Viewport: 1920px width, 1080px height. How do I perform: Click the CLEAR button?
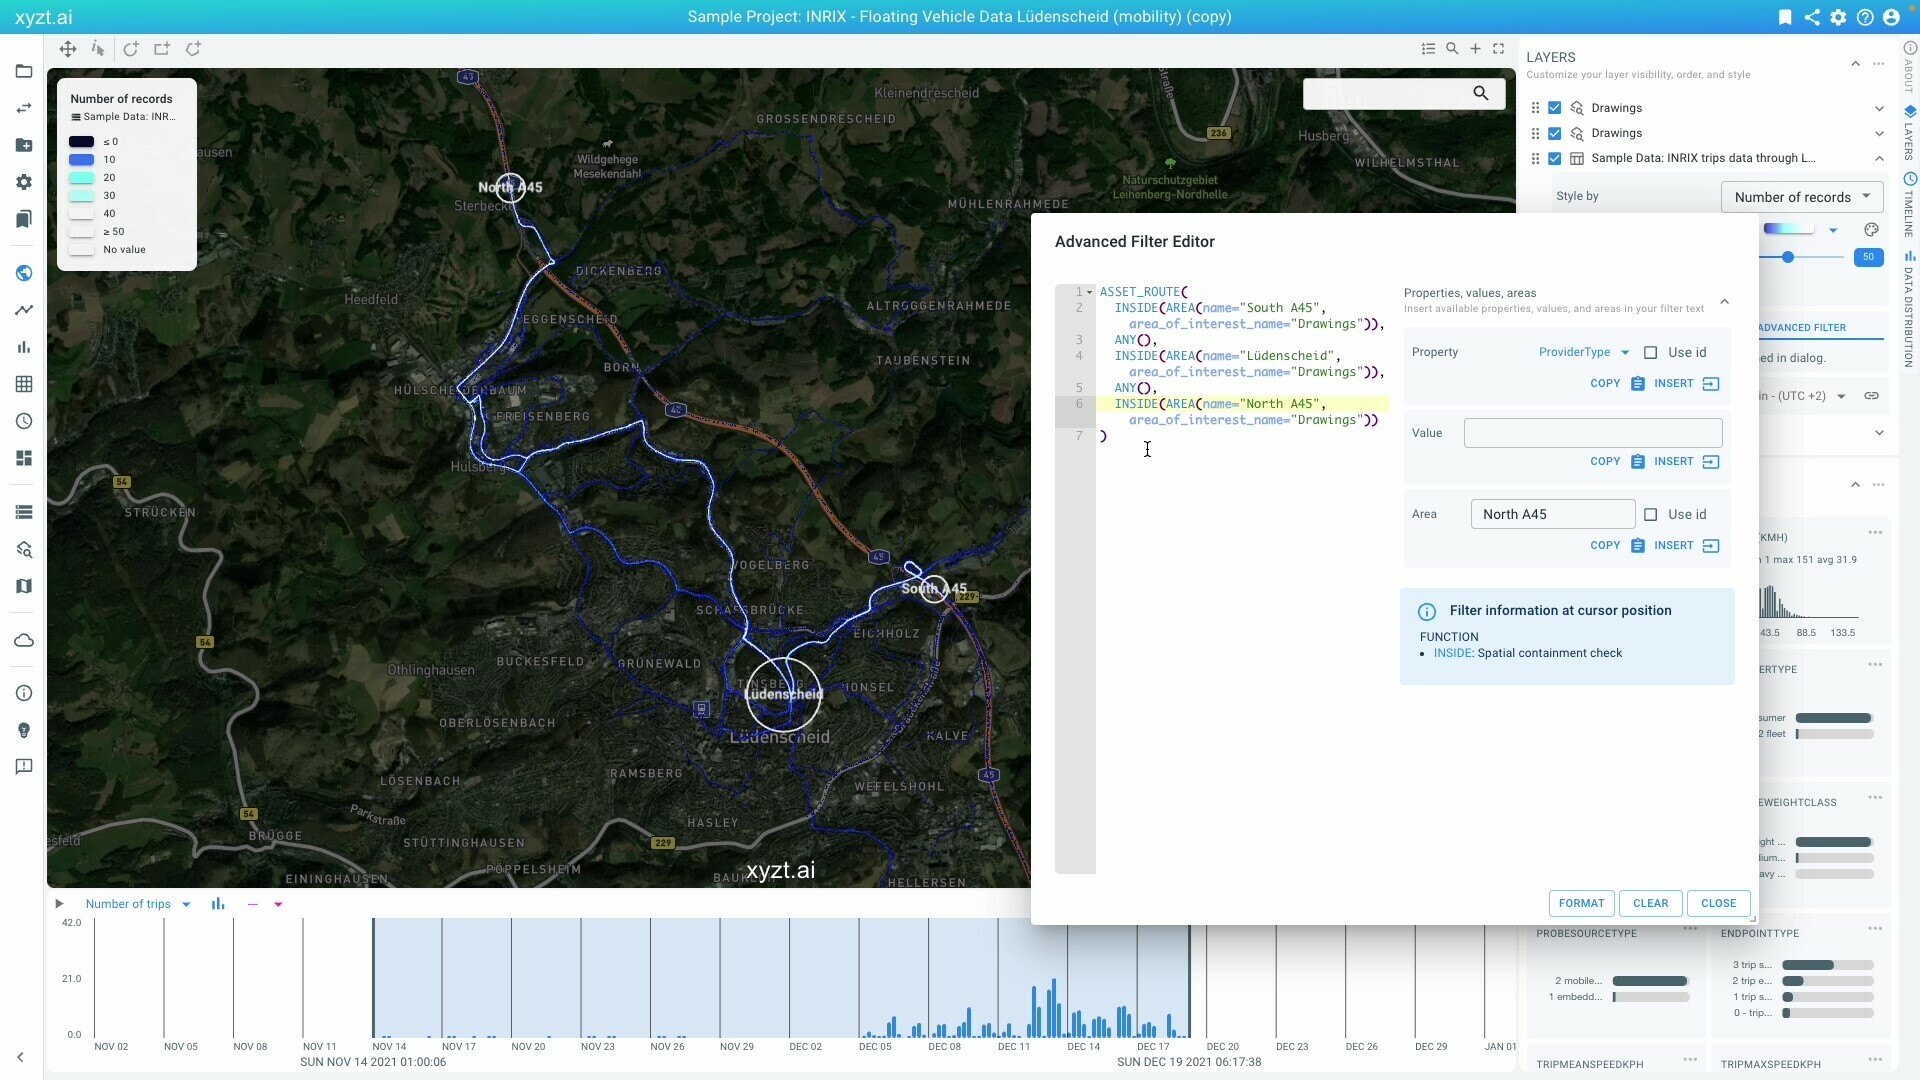coord(1650,903)
